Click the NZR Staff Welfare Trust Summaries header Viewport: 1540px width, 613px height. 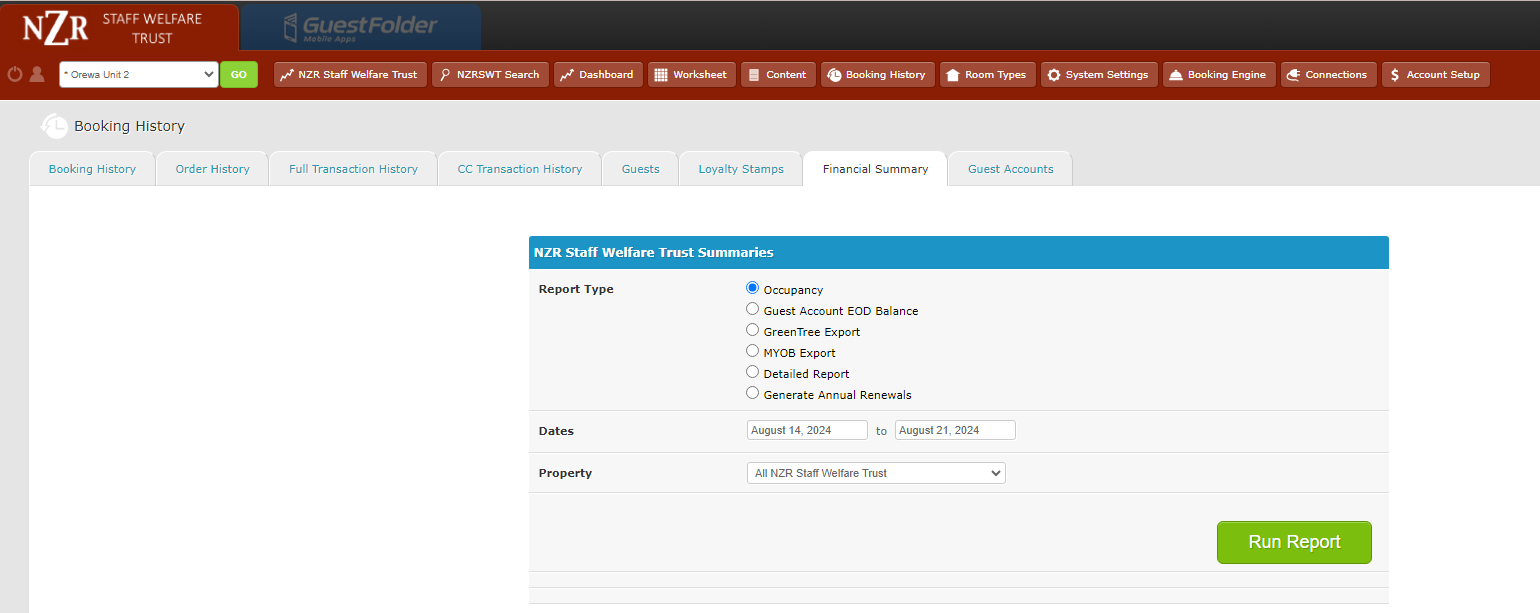coord(959,253)
